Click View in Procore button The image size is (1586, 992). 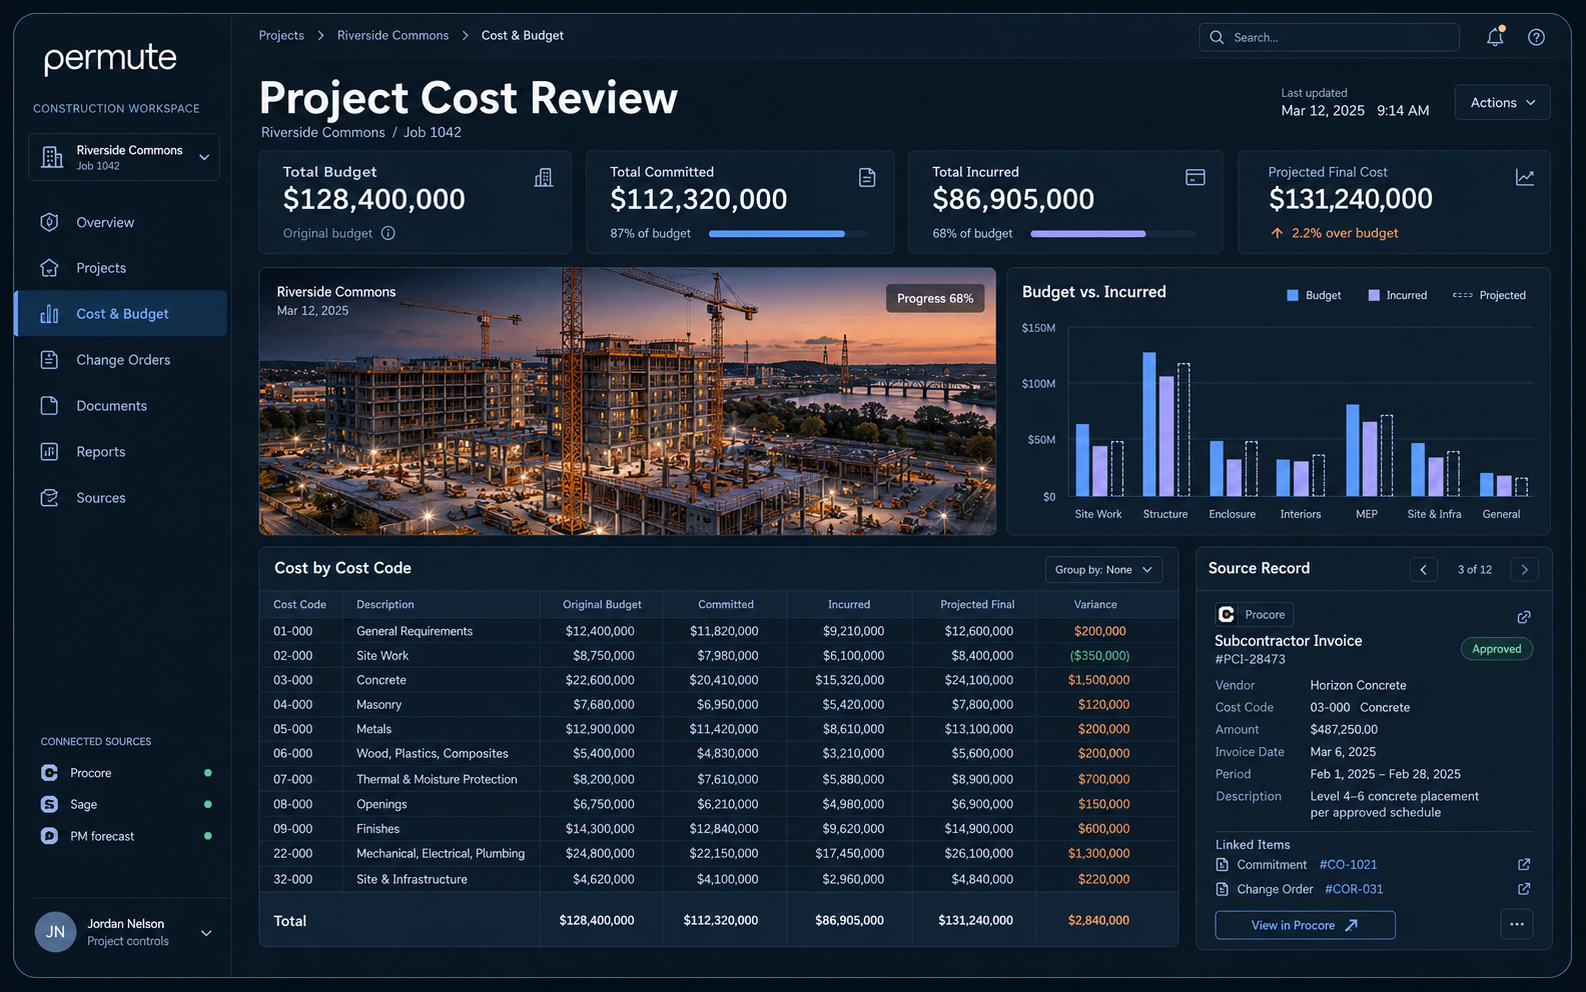[1305, 925]
